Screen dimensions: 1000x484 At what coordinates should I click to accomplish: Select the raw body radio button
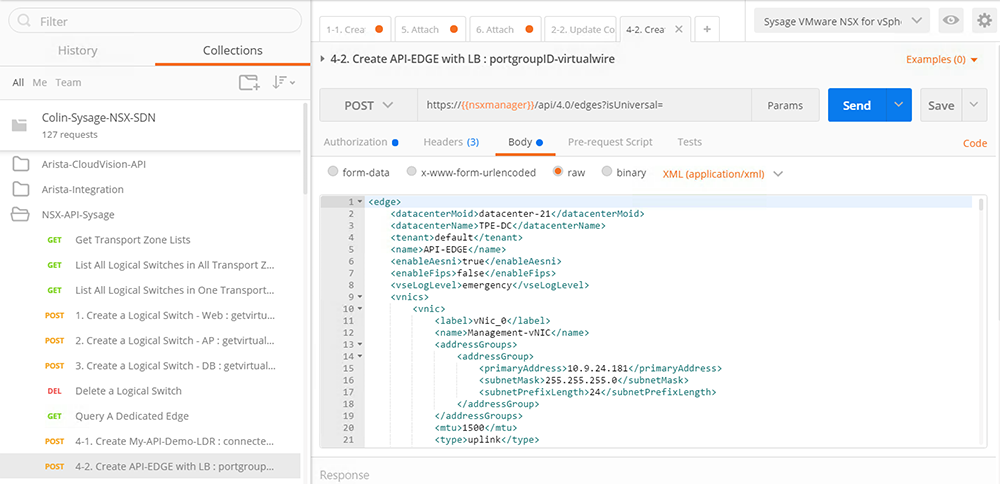[x=558, y=172]
